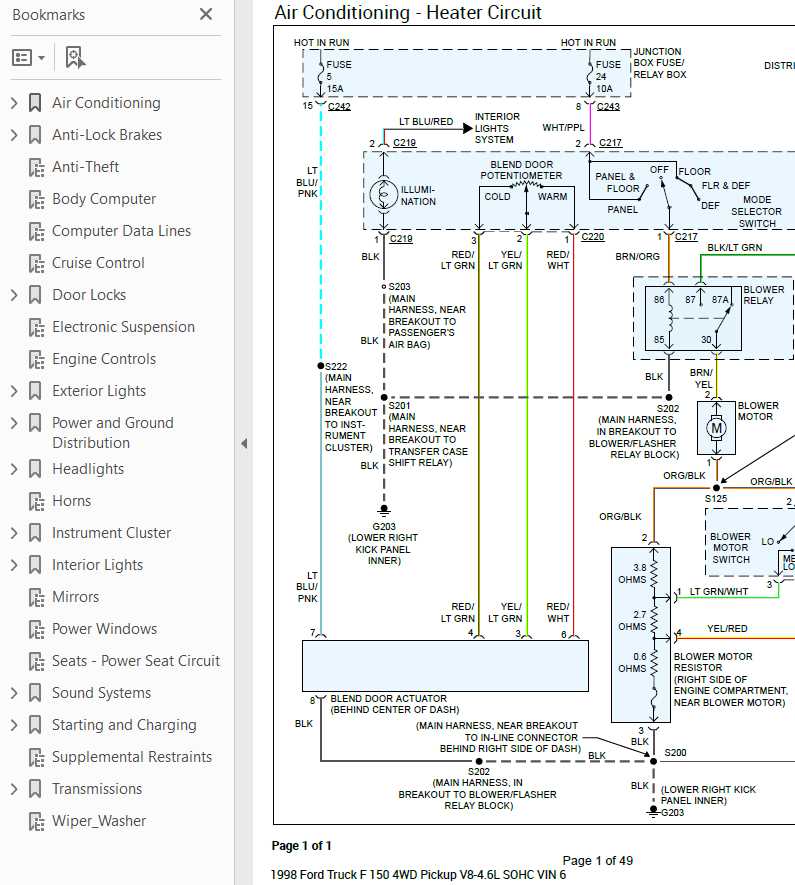Expand the Exterior Lights bookmark
This screenshot has width=795, height=885.
tap(14, 391)
